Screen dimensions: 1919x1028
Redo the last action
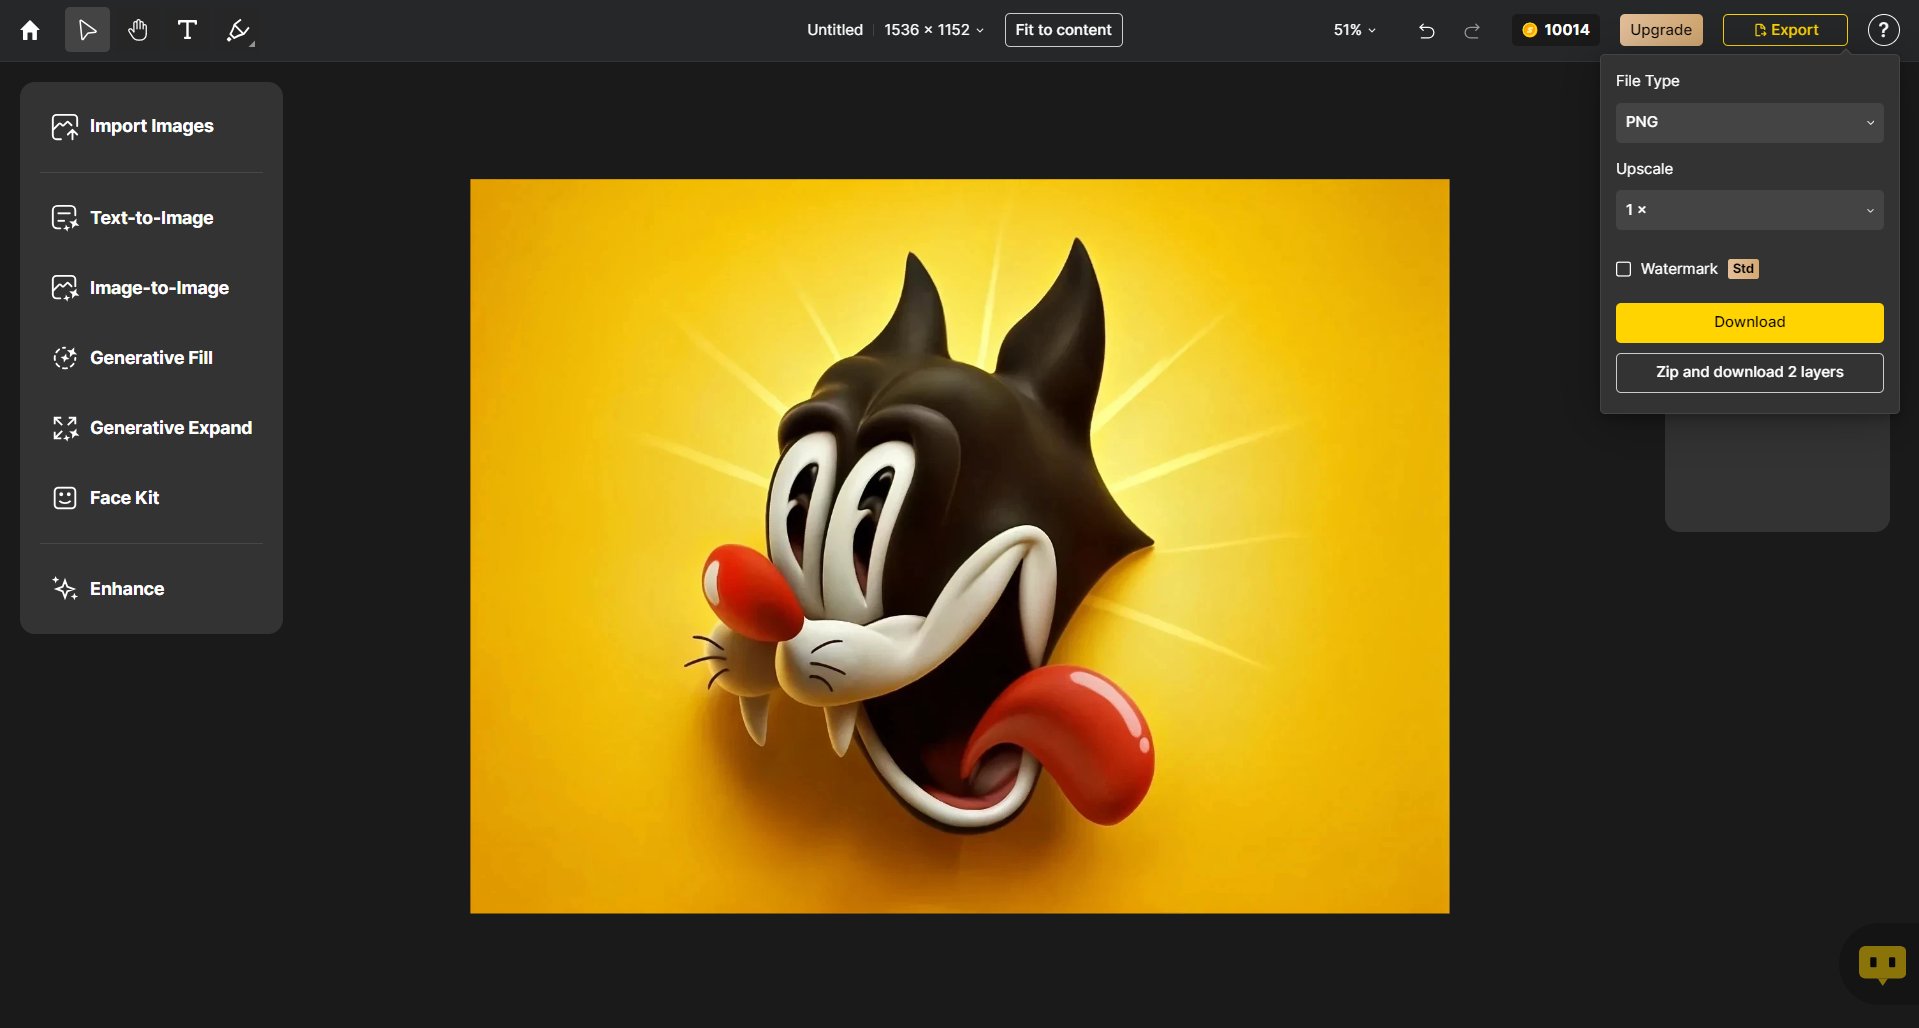[x=1472, y=31]
